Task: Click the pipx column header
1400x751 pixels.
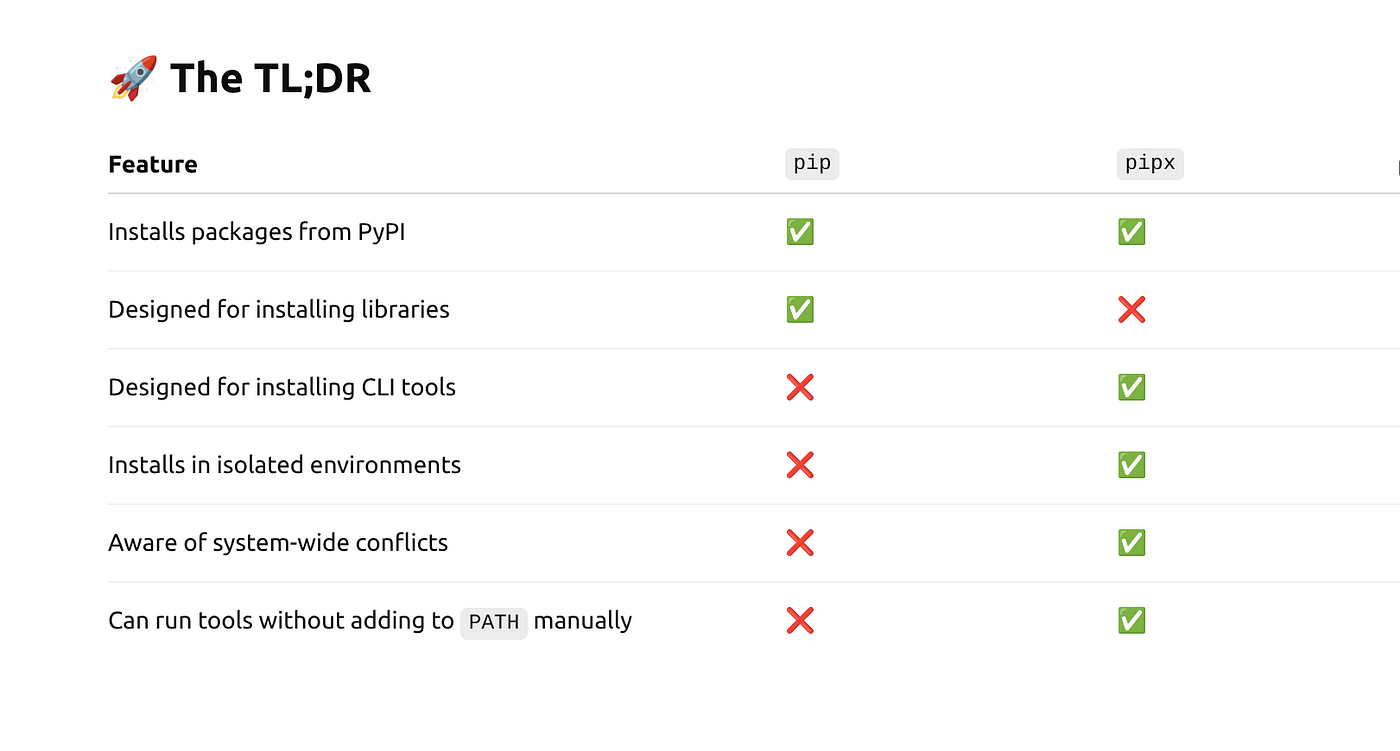Action: [1150, 164]
